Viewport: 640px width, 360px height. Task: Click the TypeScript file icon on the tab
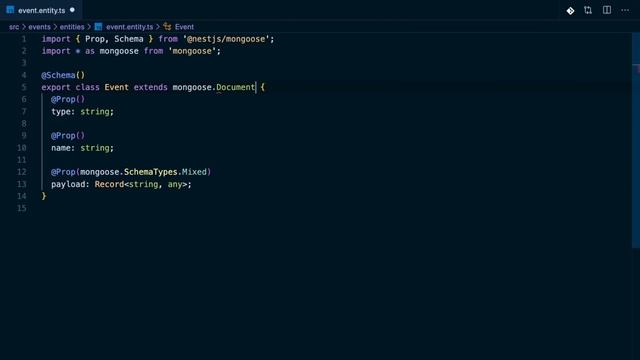(10, 10)
